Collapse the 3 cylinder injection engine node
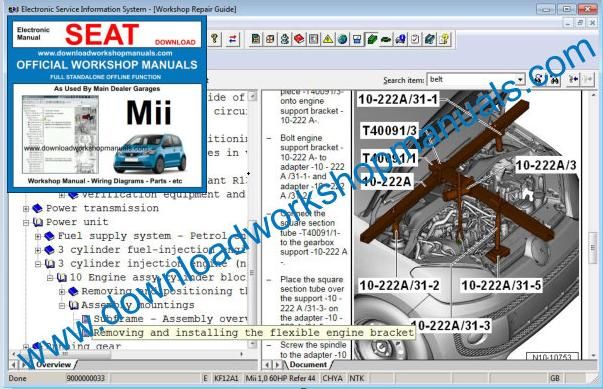Image resolution: width=603 pixels, height=389 pixels. (38, 264)
